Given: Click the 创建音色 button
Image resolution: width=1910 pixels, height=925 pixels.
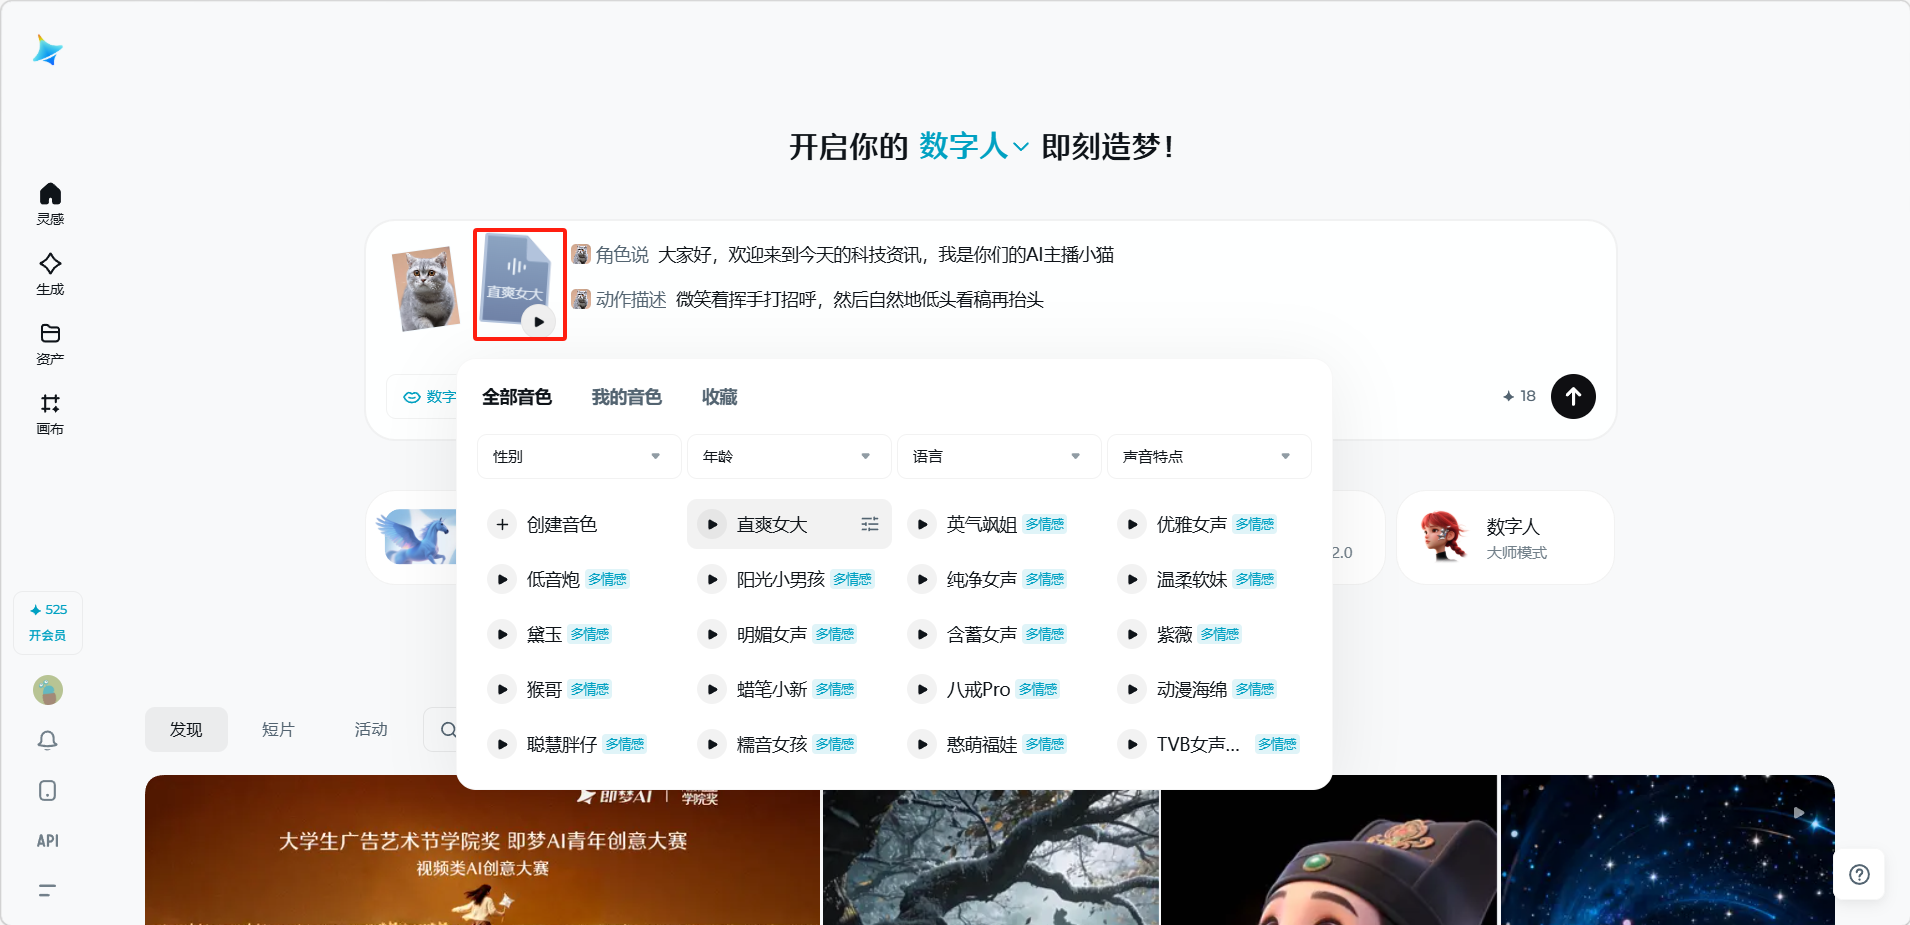Looking at the screenshot, I should 545,524.
